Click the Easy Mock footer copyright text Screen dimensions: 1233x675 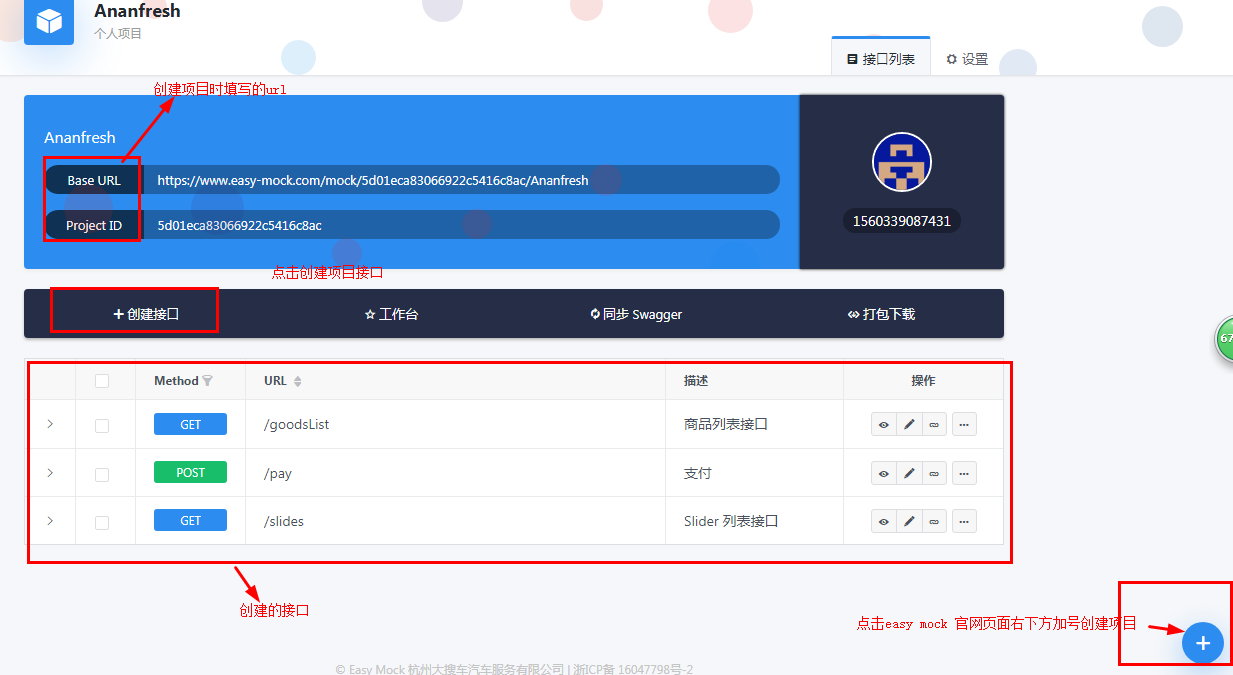click(514, 669)
